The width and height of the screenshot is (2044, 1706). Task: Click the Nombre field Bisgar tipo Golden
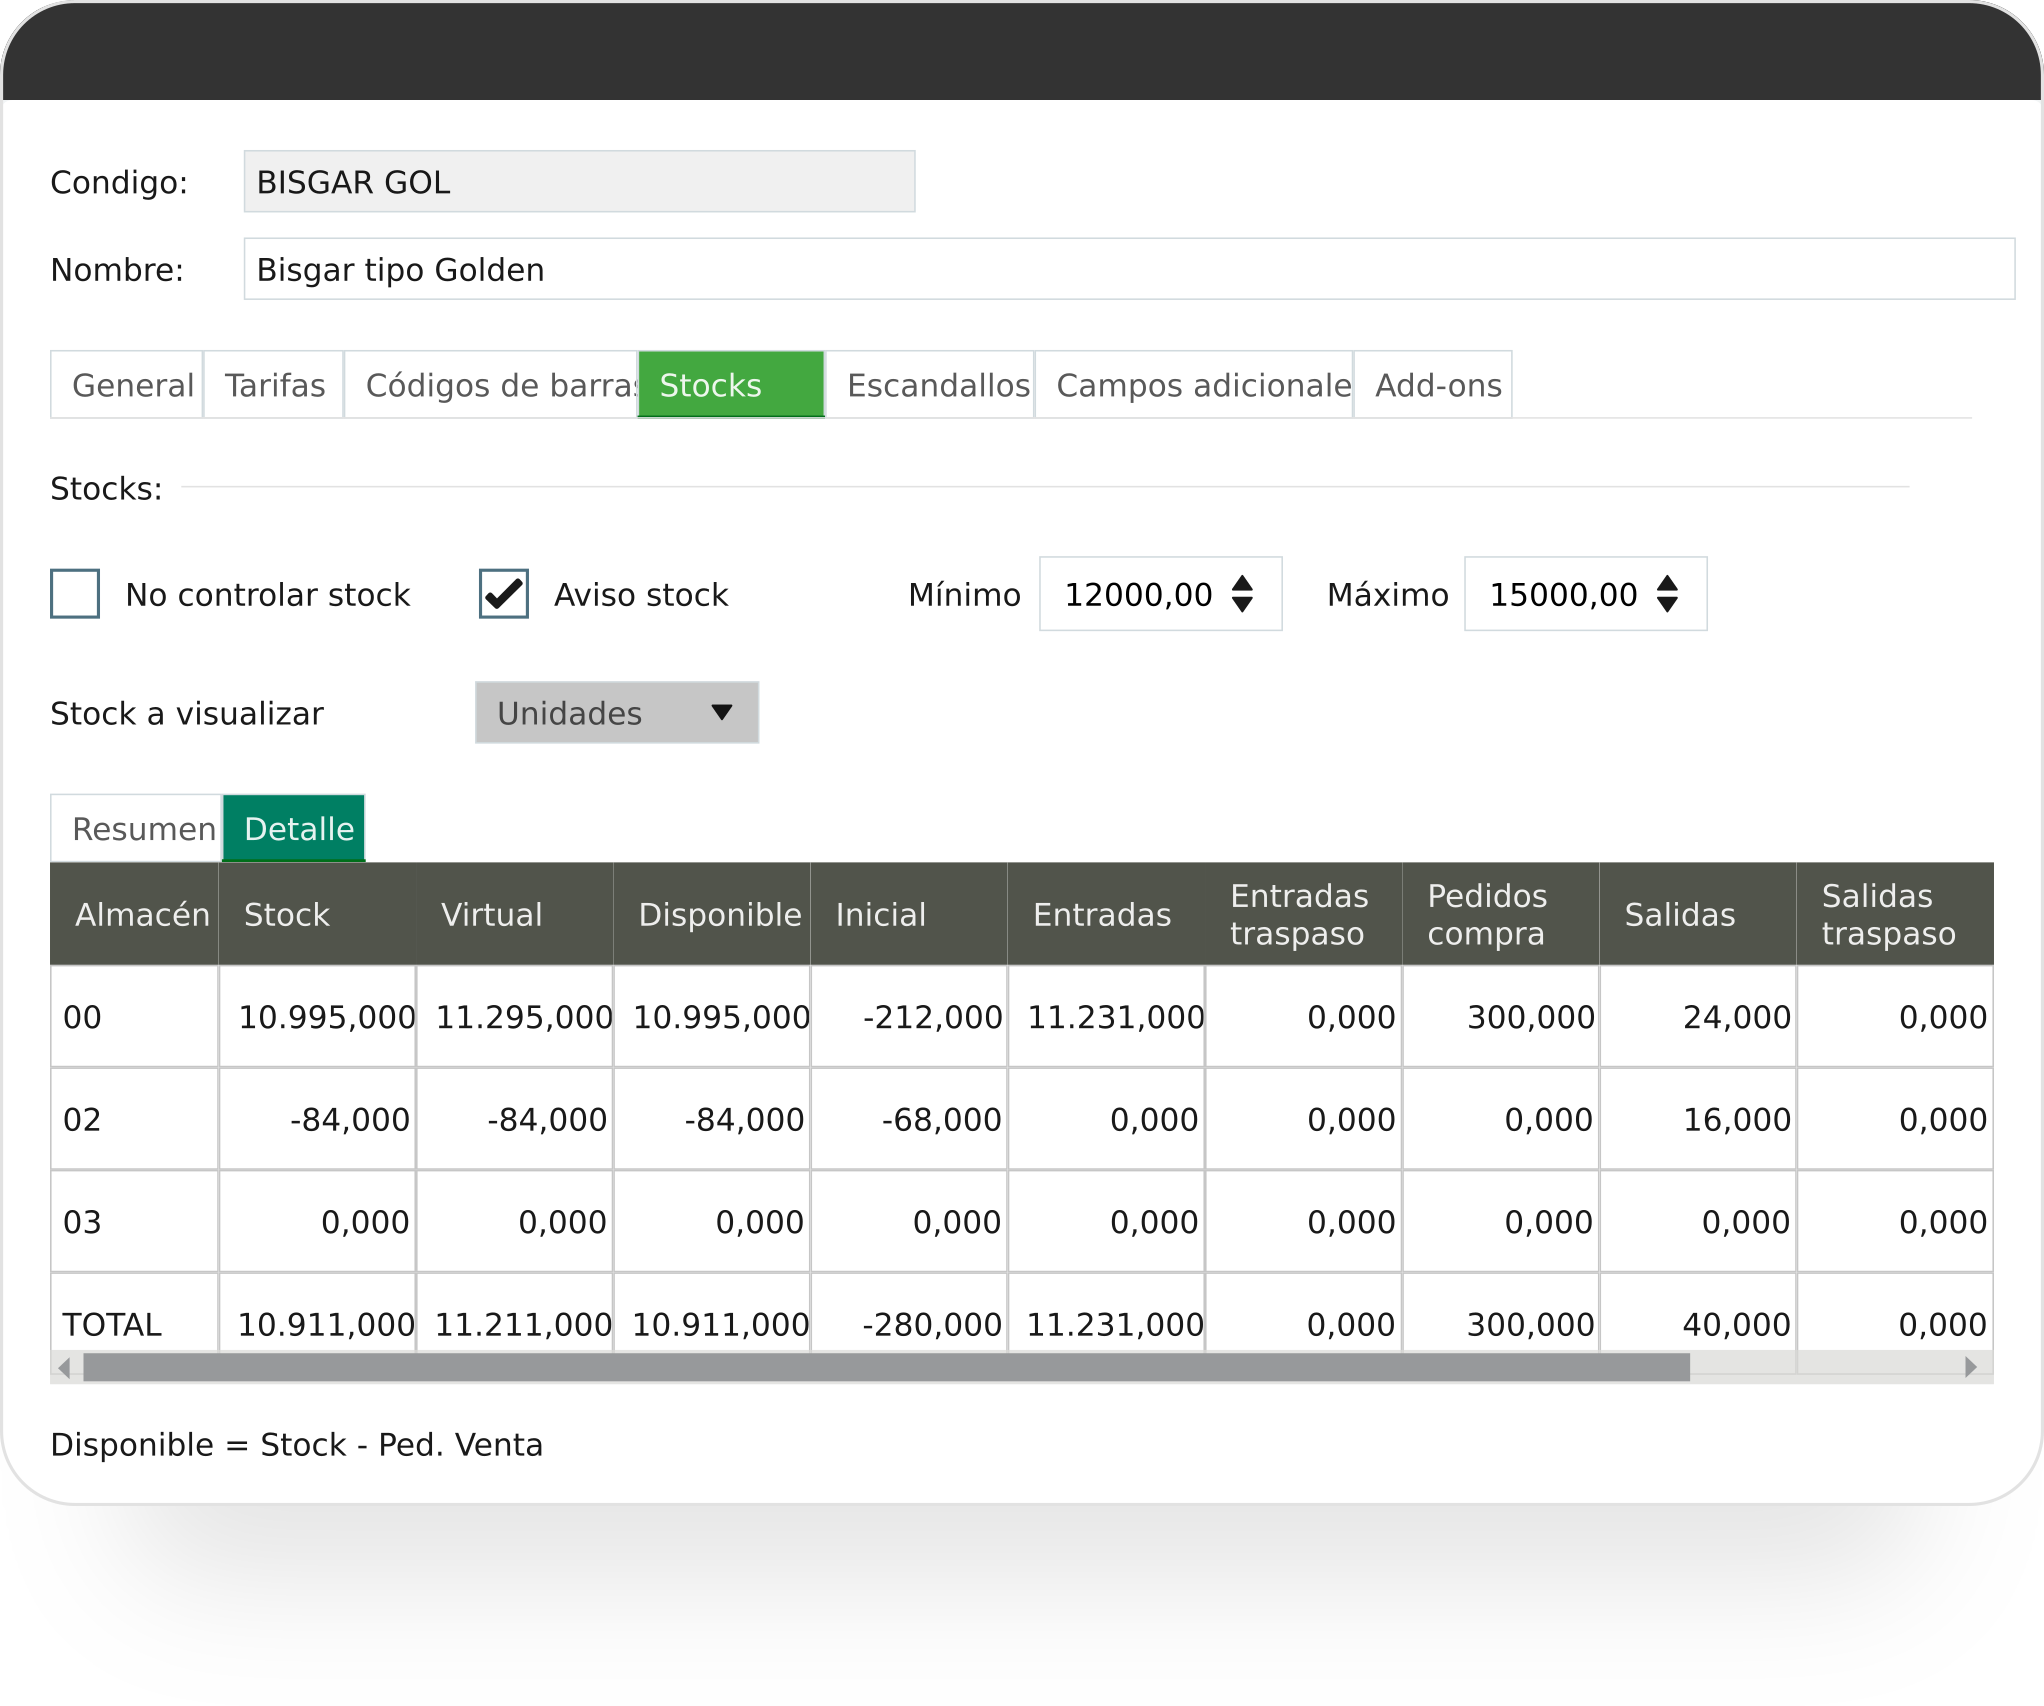(1129, 269)
